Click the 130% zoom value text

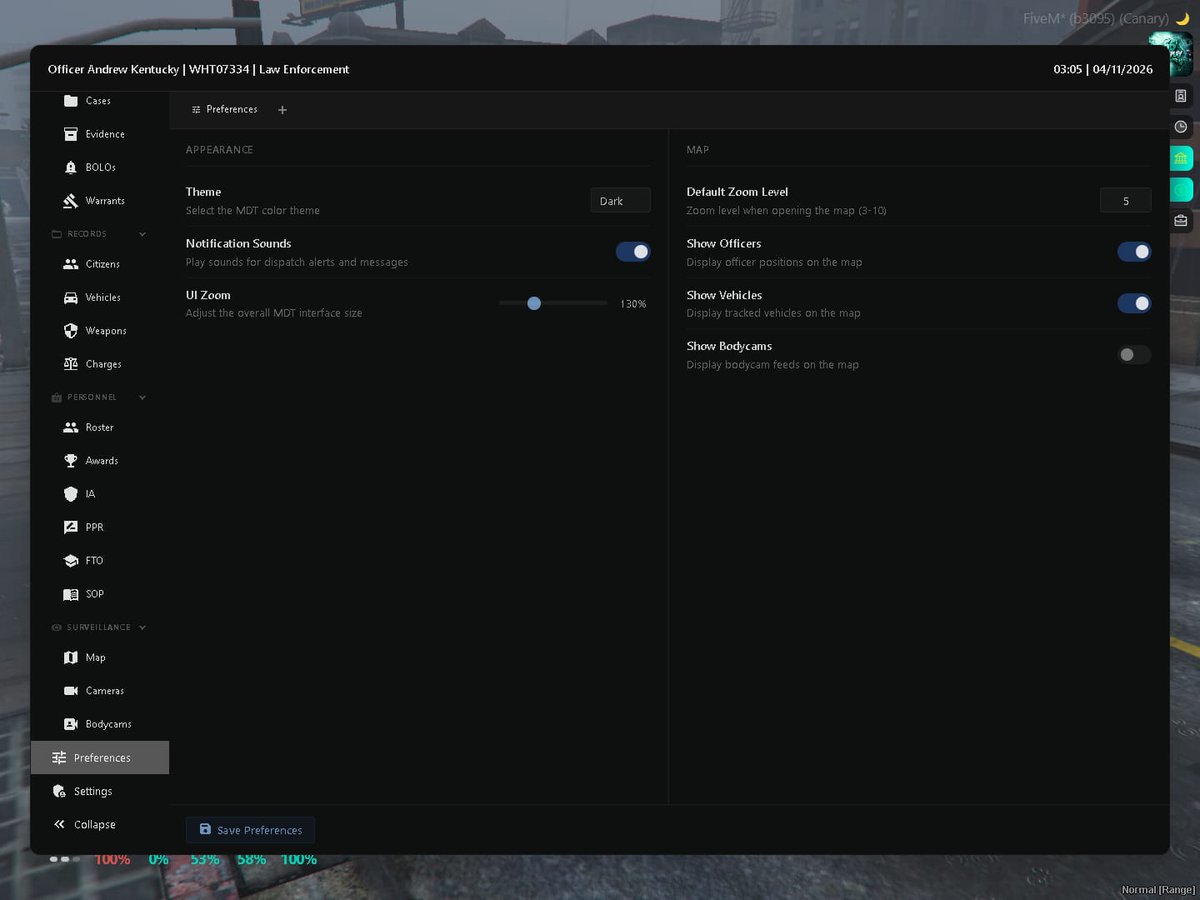click(633, 304)
